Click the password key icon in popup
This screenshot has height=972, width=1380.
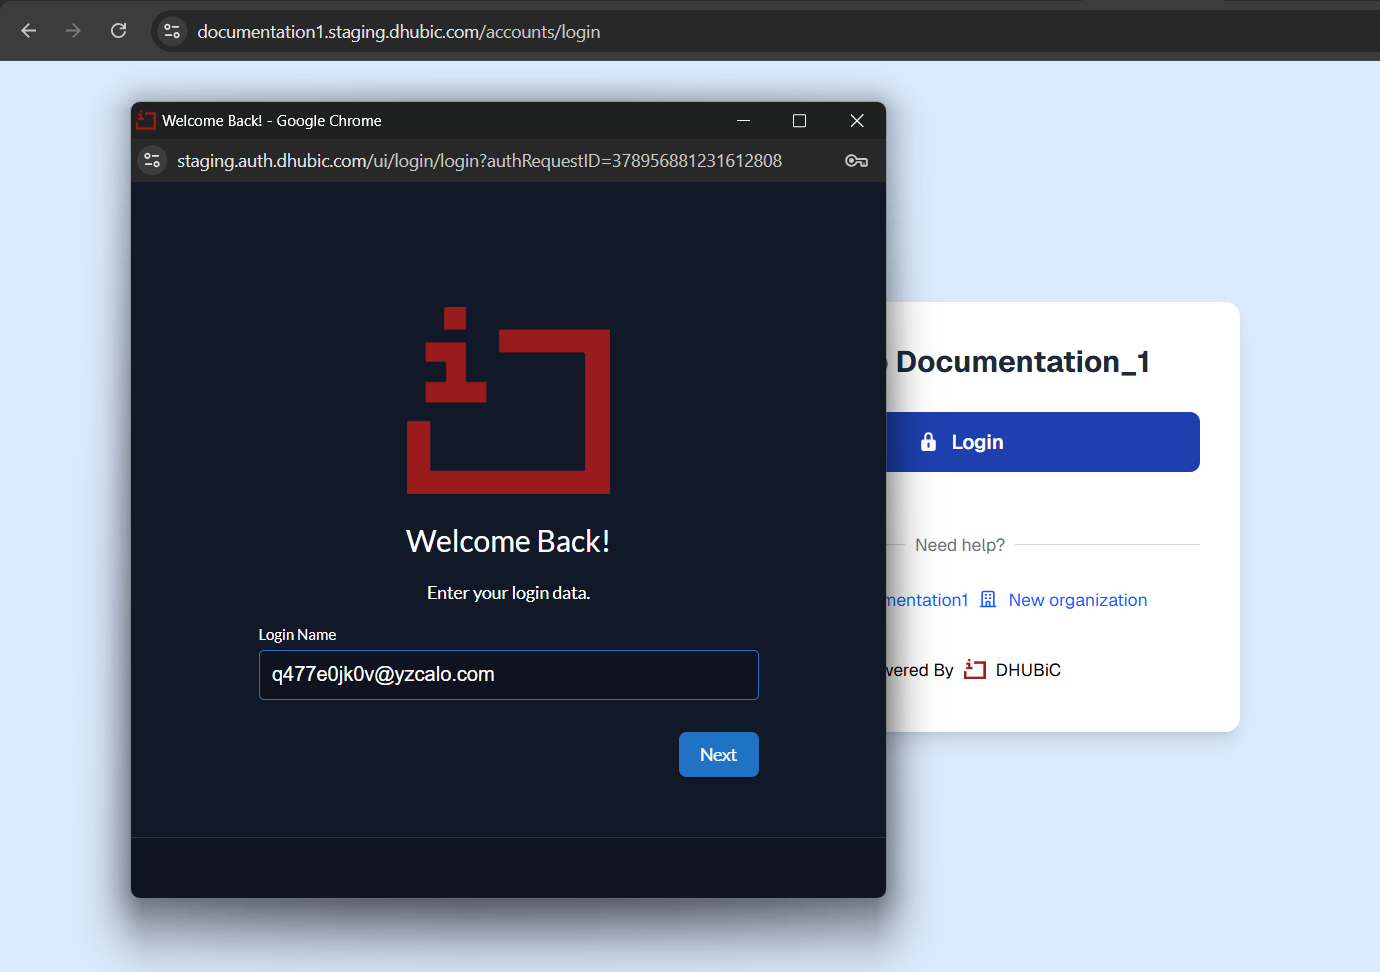(856, 161)
